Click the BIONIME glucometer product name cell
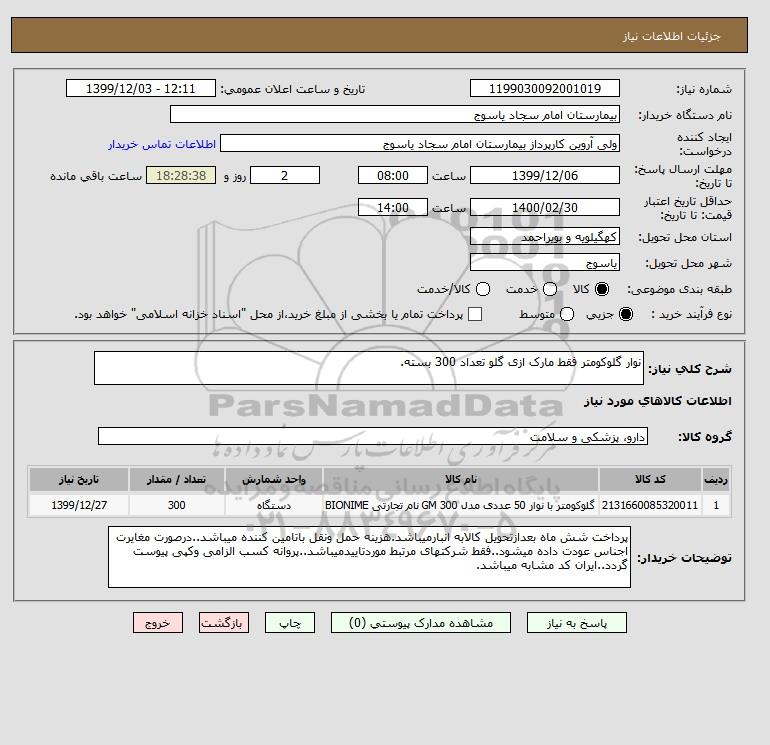770x745 pixels. pyautogui.click(x=461, y=505)
